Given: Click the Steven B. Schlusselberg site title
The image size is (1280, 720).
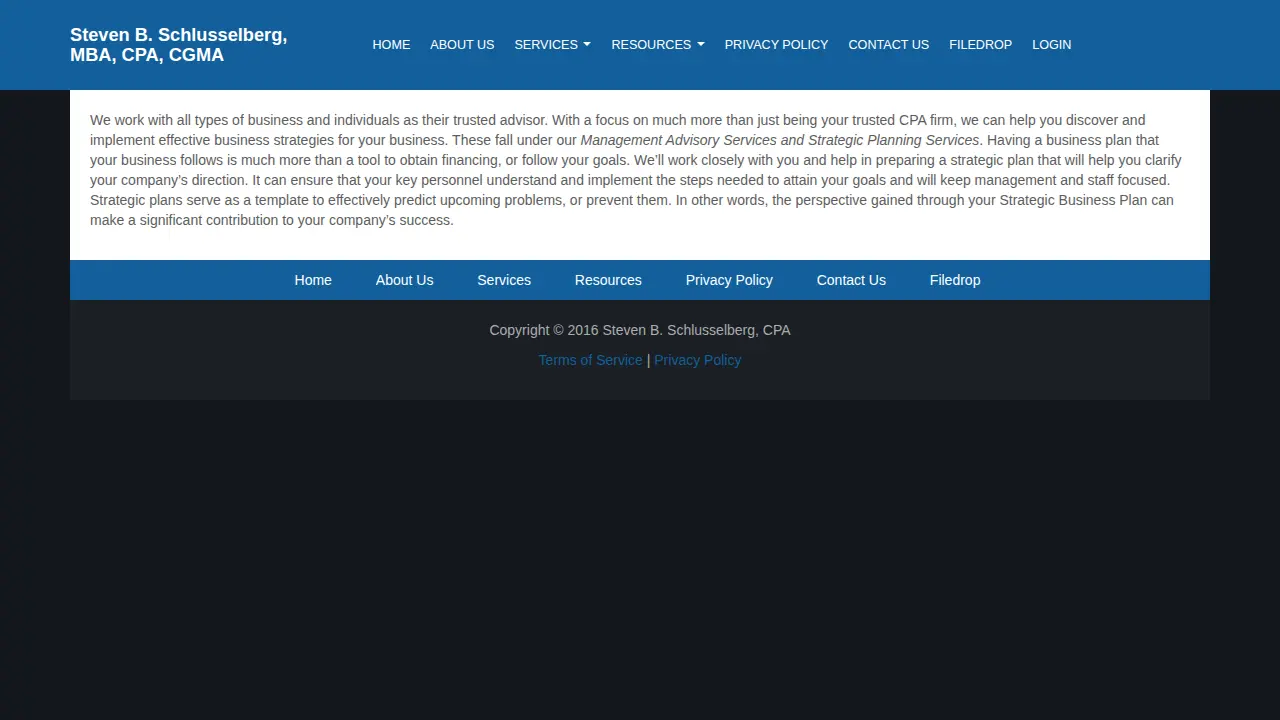Looking at the screenshot, I should point(179,45).
